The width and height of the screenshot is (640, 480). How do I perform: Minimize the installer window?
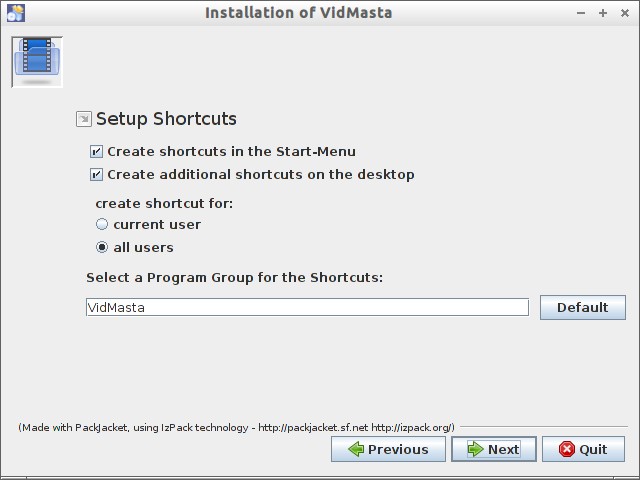[x=582, y=13]
